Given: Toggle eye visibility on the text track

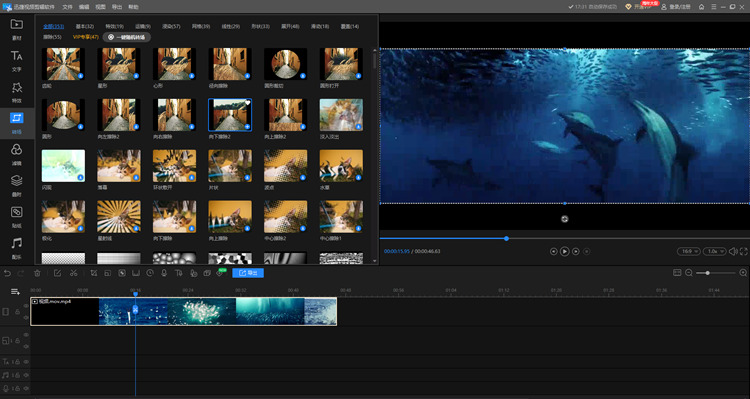Looking at the screenshot, I should tap(26, 362).
